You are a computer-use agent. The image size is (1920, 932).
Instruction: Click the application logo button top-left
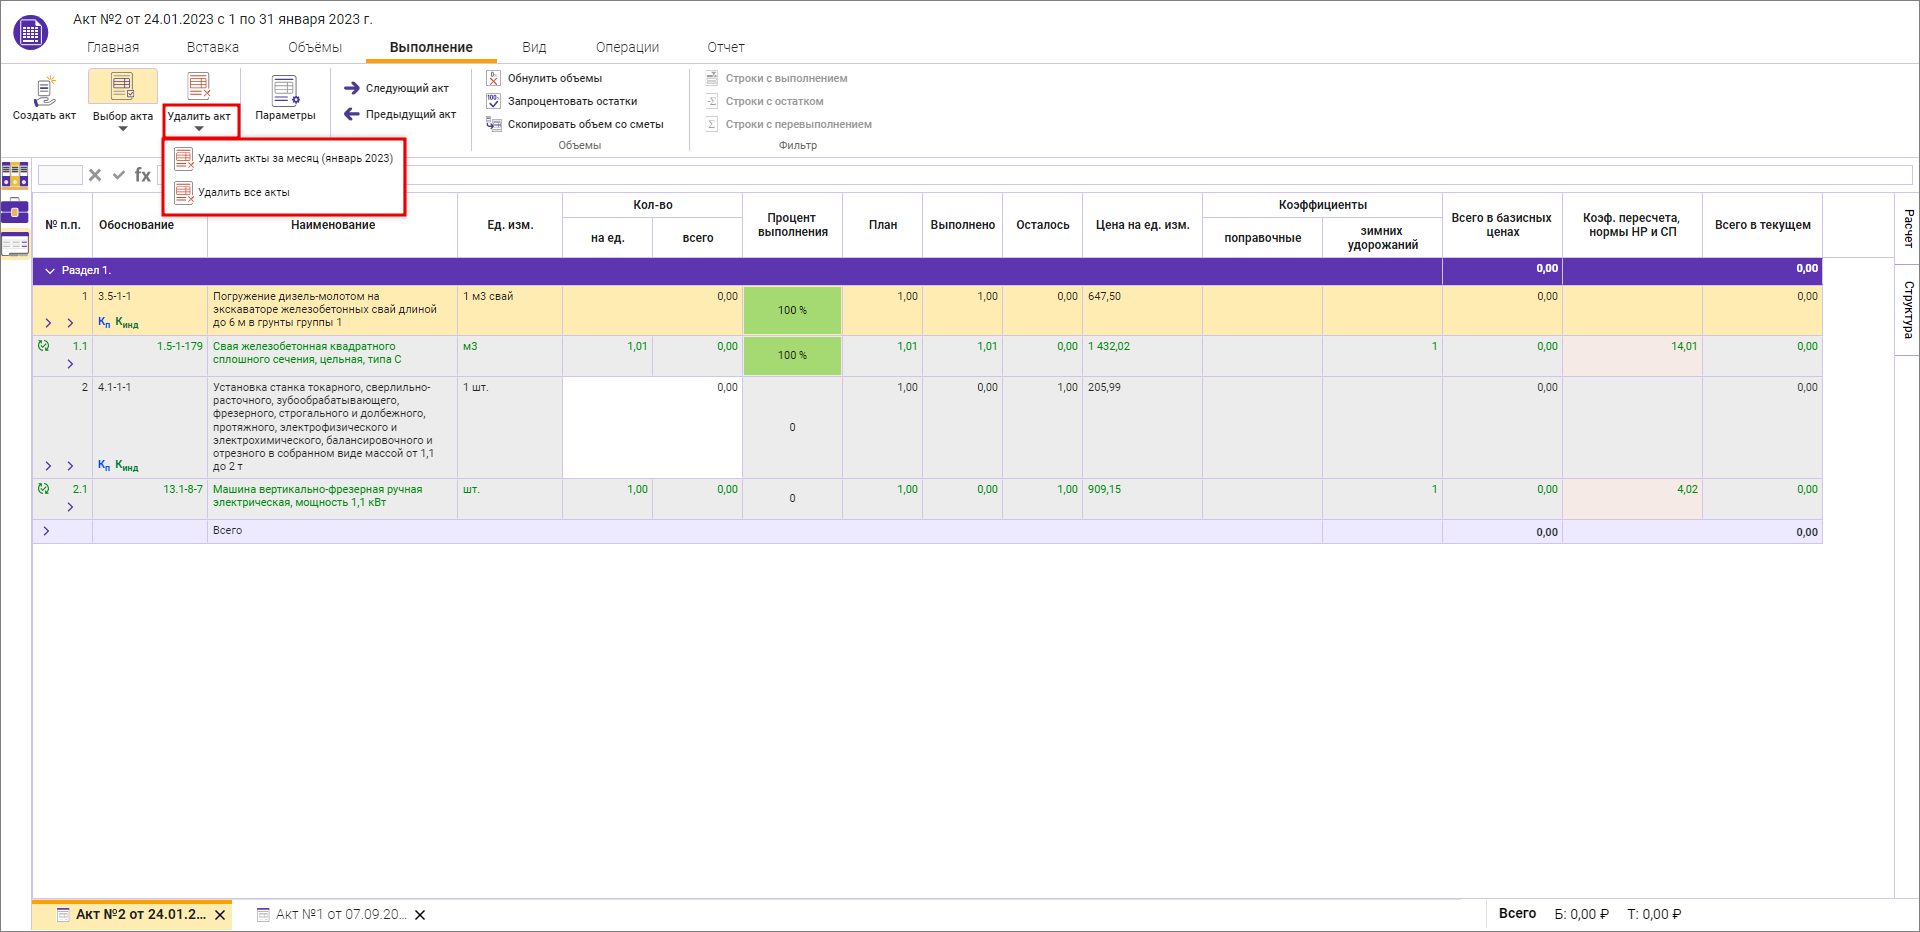click(x=30, y=33)
